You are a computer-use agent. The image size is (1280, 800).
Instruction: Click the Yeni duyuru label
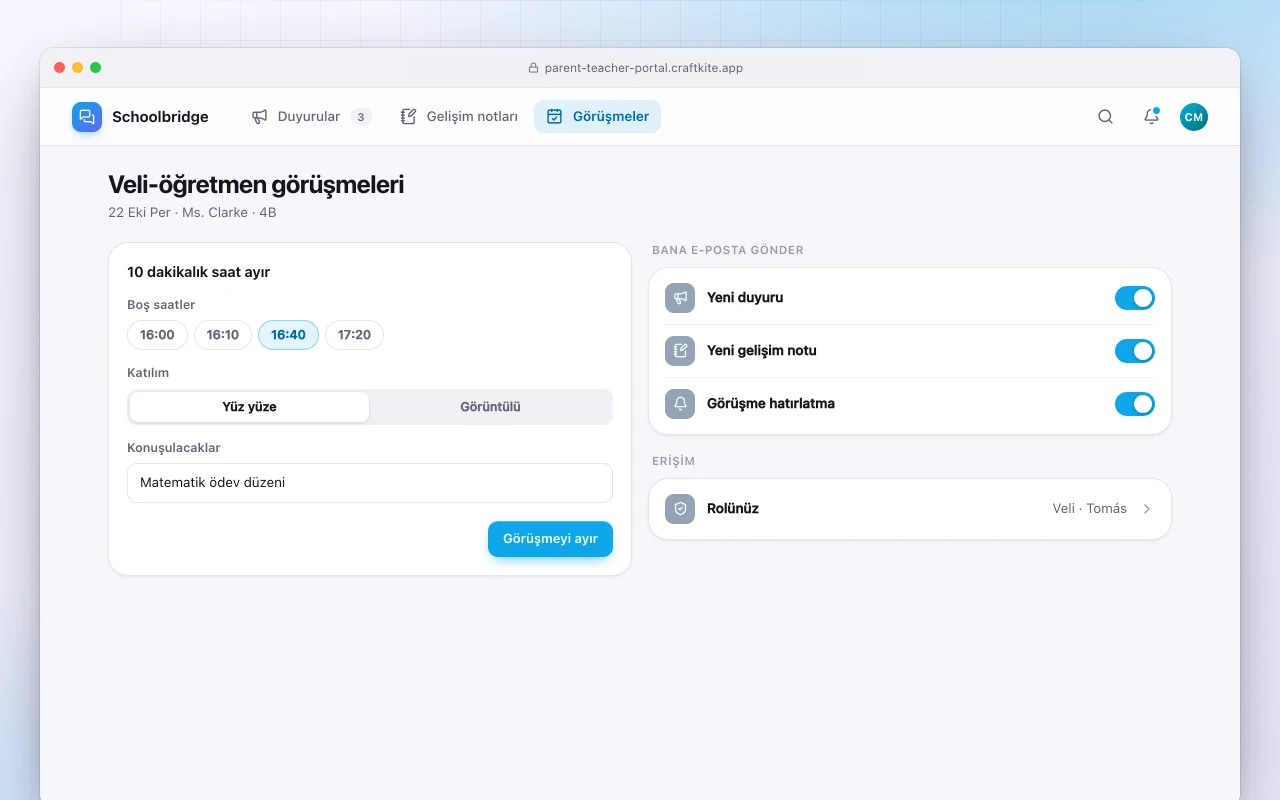pos(745,298)
